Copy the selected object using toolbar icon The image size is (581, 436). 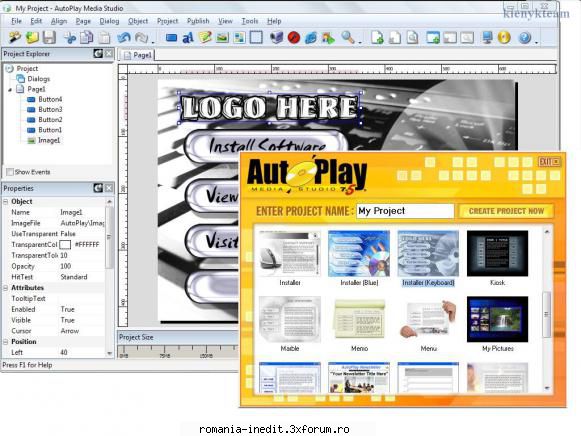click(x=87, y=37)
